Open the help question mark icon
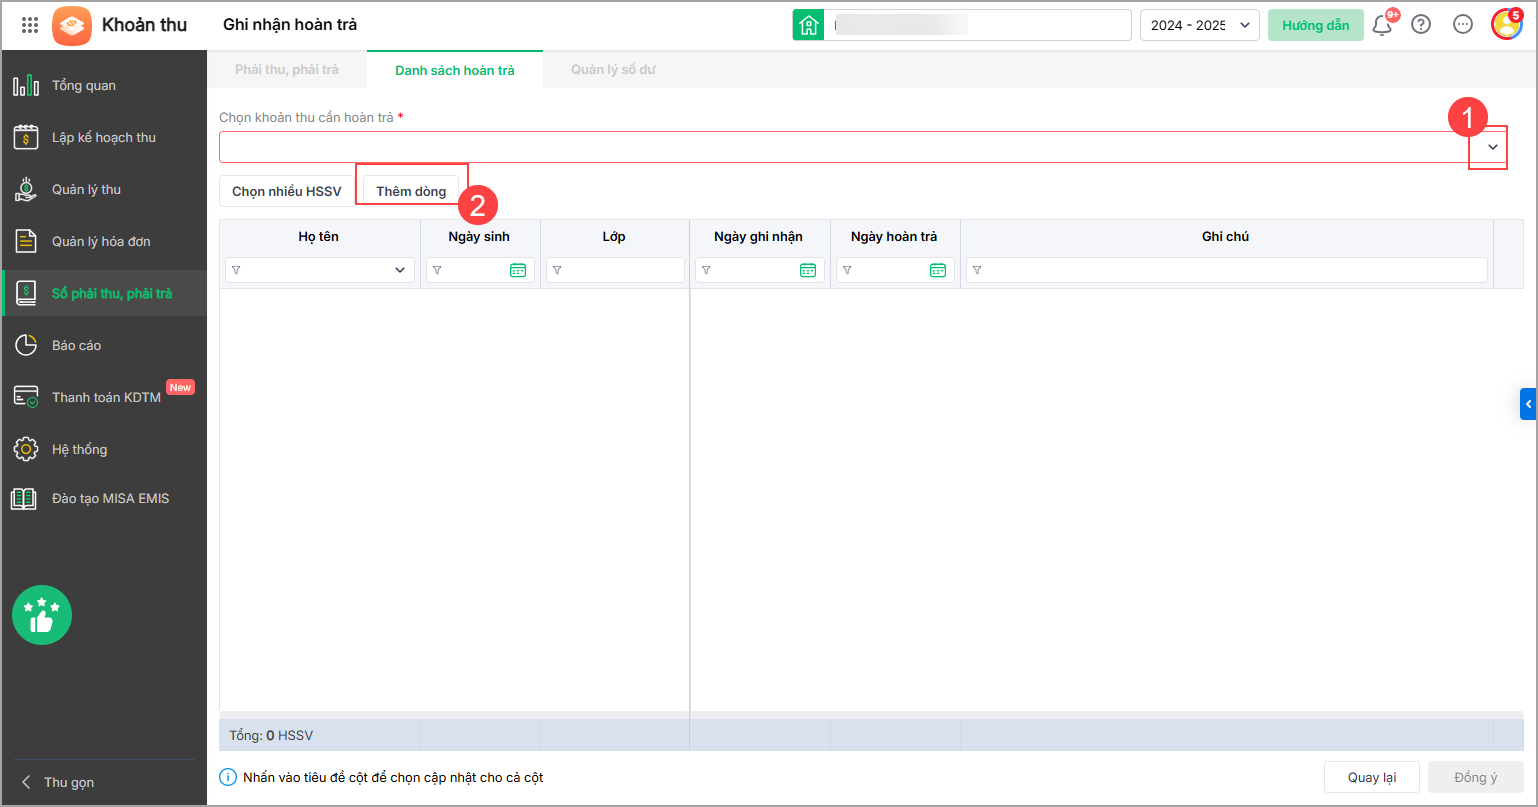Screen dimensions: 1538x807 click(x=1421, y=25)
